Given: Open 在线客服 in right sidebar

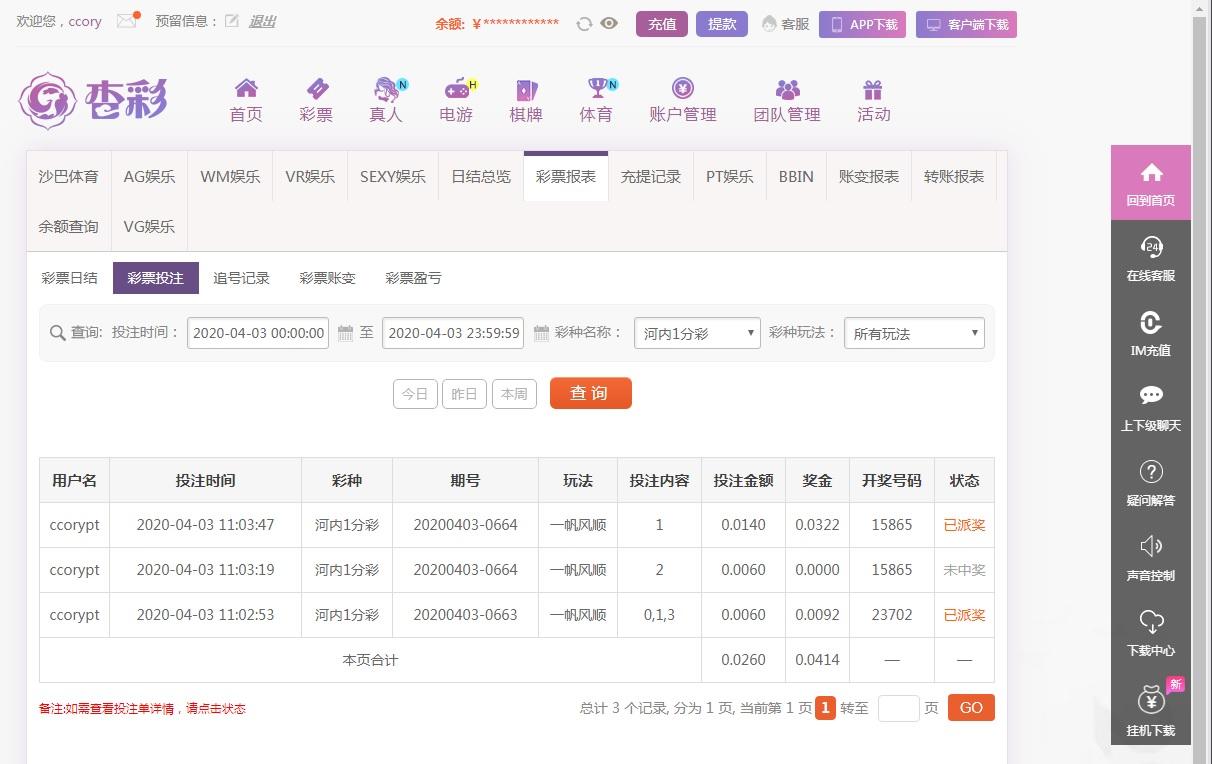Looking at the screenshot, I should [1150, 258].
